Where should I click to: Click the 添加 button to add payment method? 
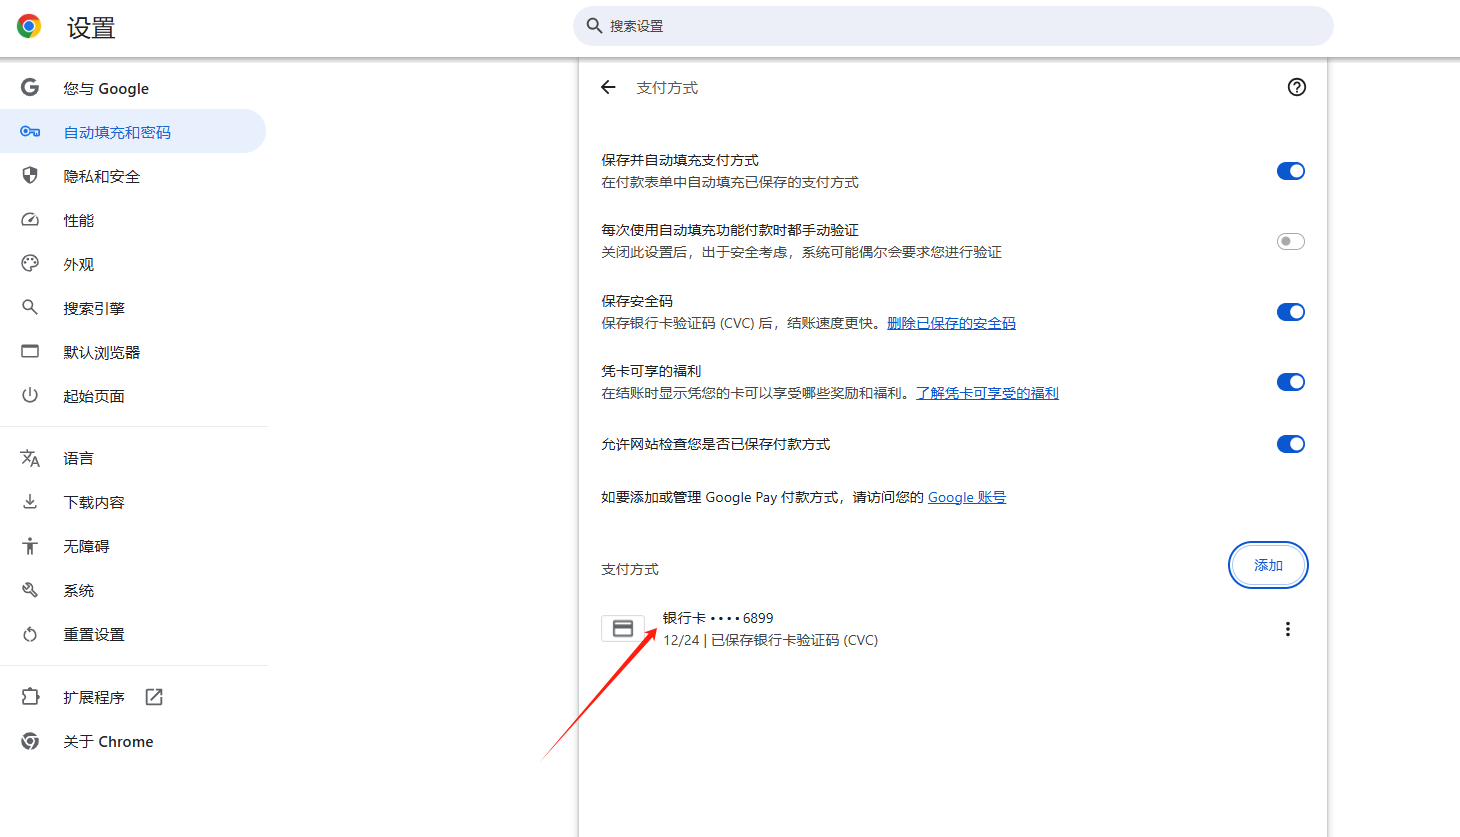point(1268,565)
